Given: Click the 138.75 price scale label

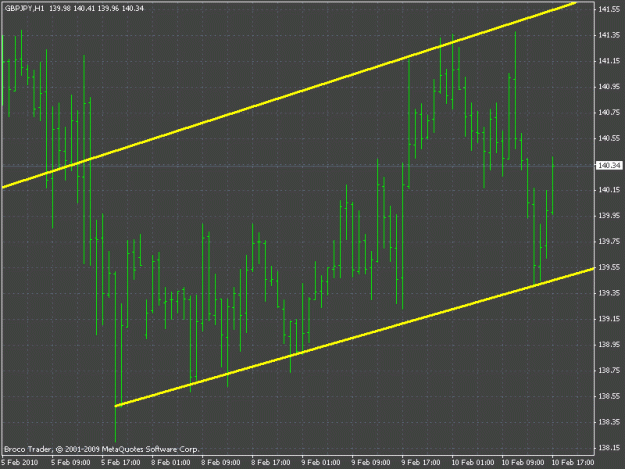Looking at the screenshot, I should coord(609,370).
